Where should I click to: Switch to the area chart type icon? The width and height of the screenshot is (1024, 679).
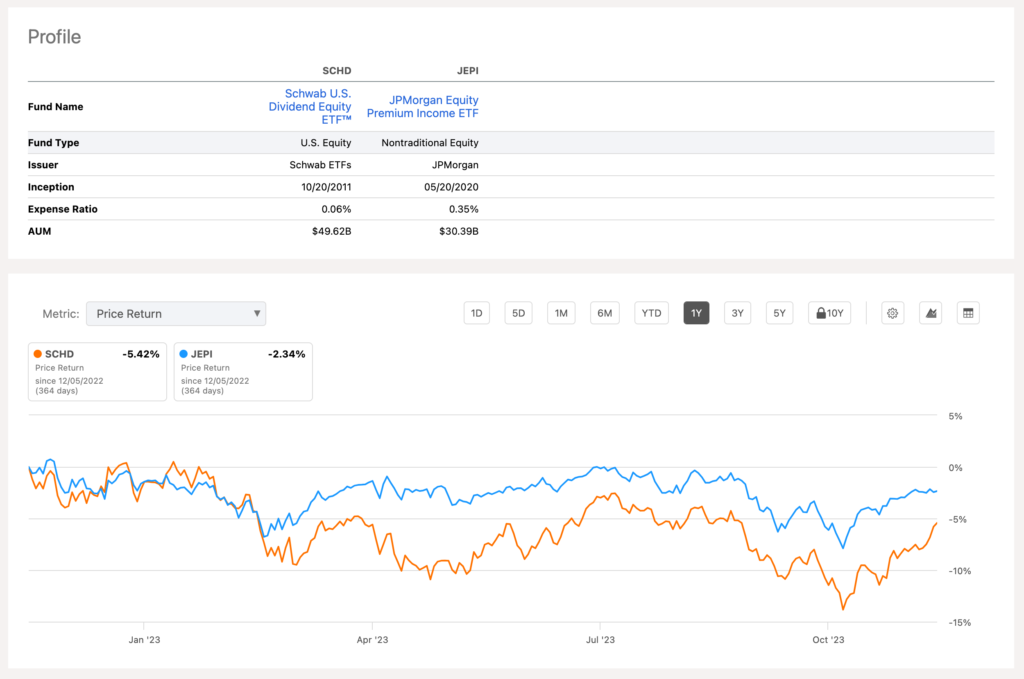tap(931, 313)
